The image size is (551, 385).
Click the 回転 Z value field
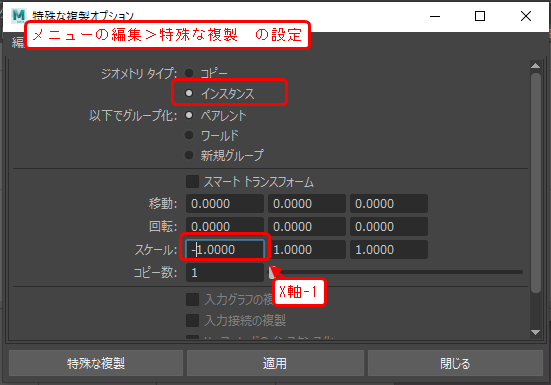click(389, 227)
